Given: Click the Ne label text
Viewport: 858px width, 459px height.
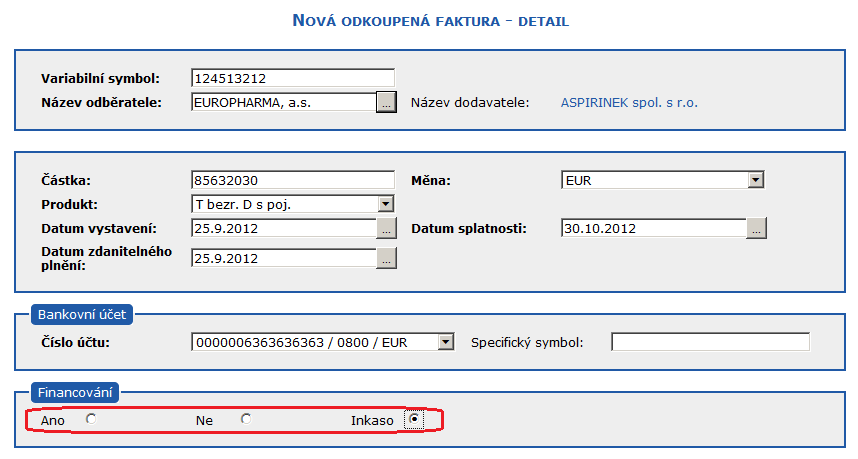Looking at the screenshot, I should 204,420.
